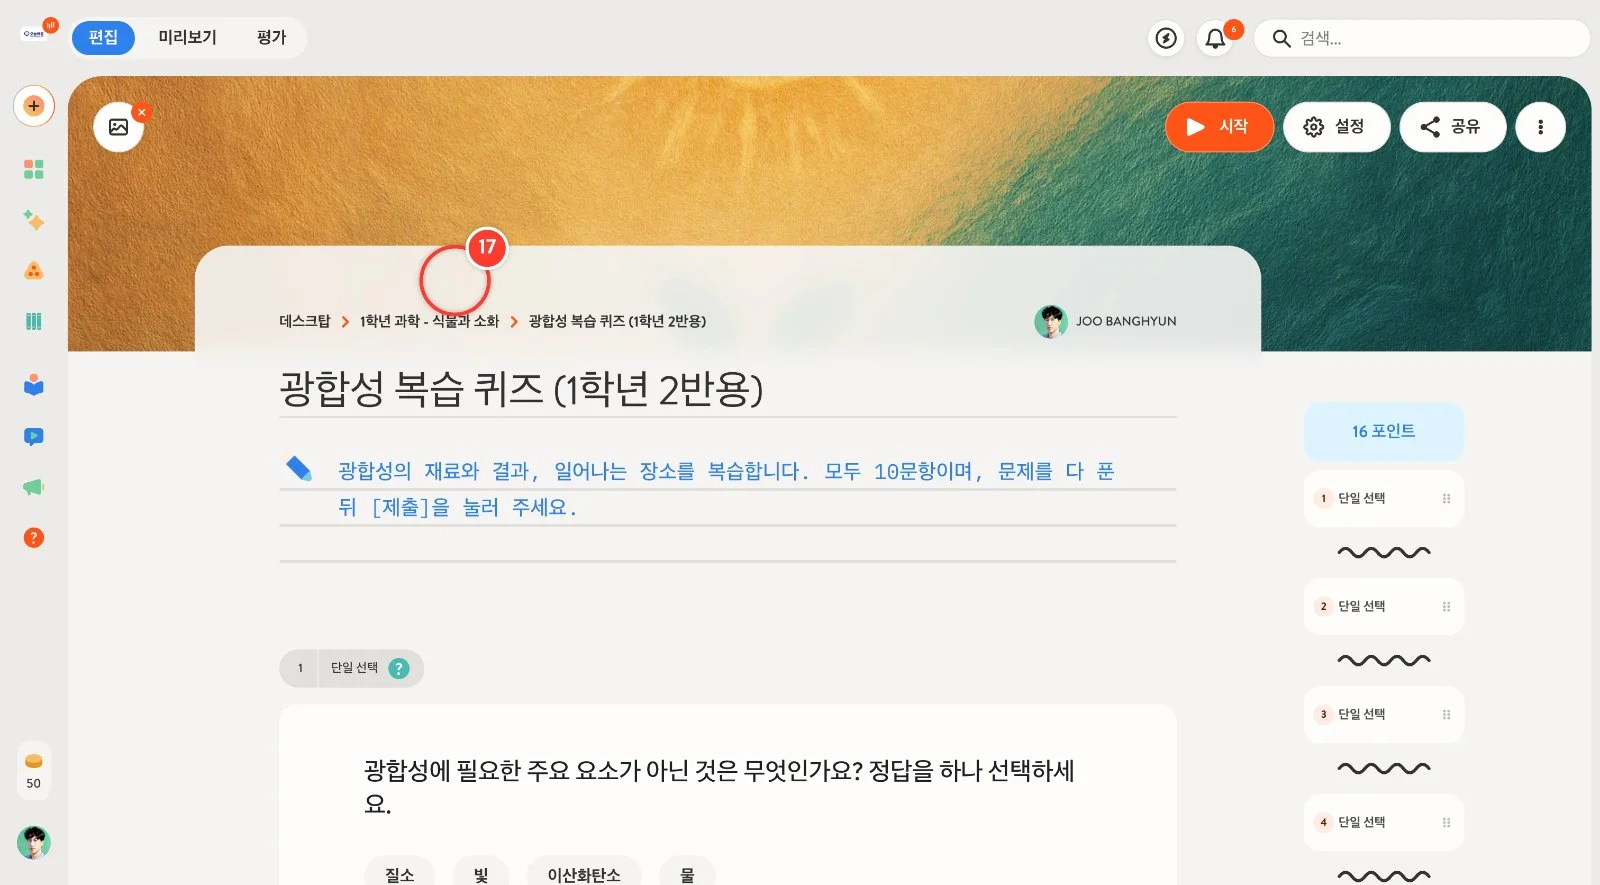Image resolution: width=1600 pixels, height=885 pixels.
Task: Click the change cover image icon
Action: (x=119, y=127)
